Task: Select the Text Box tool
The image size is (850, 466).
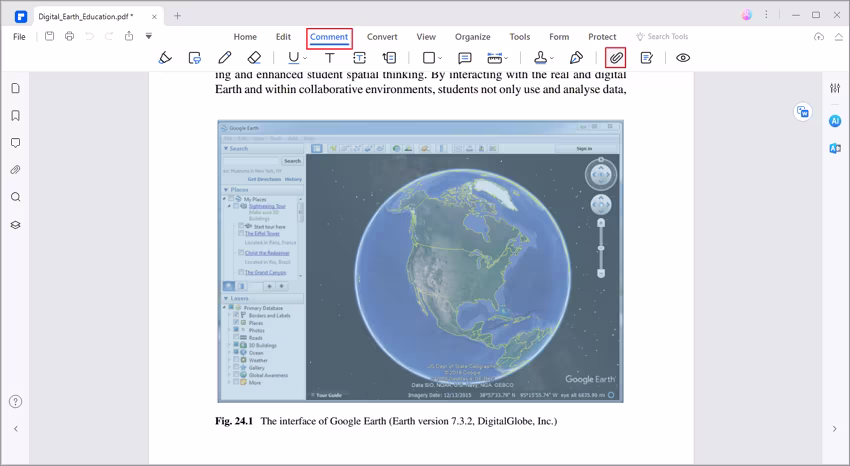Action: pyautogui.click(x=359, y=57)
